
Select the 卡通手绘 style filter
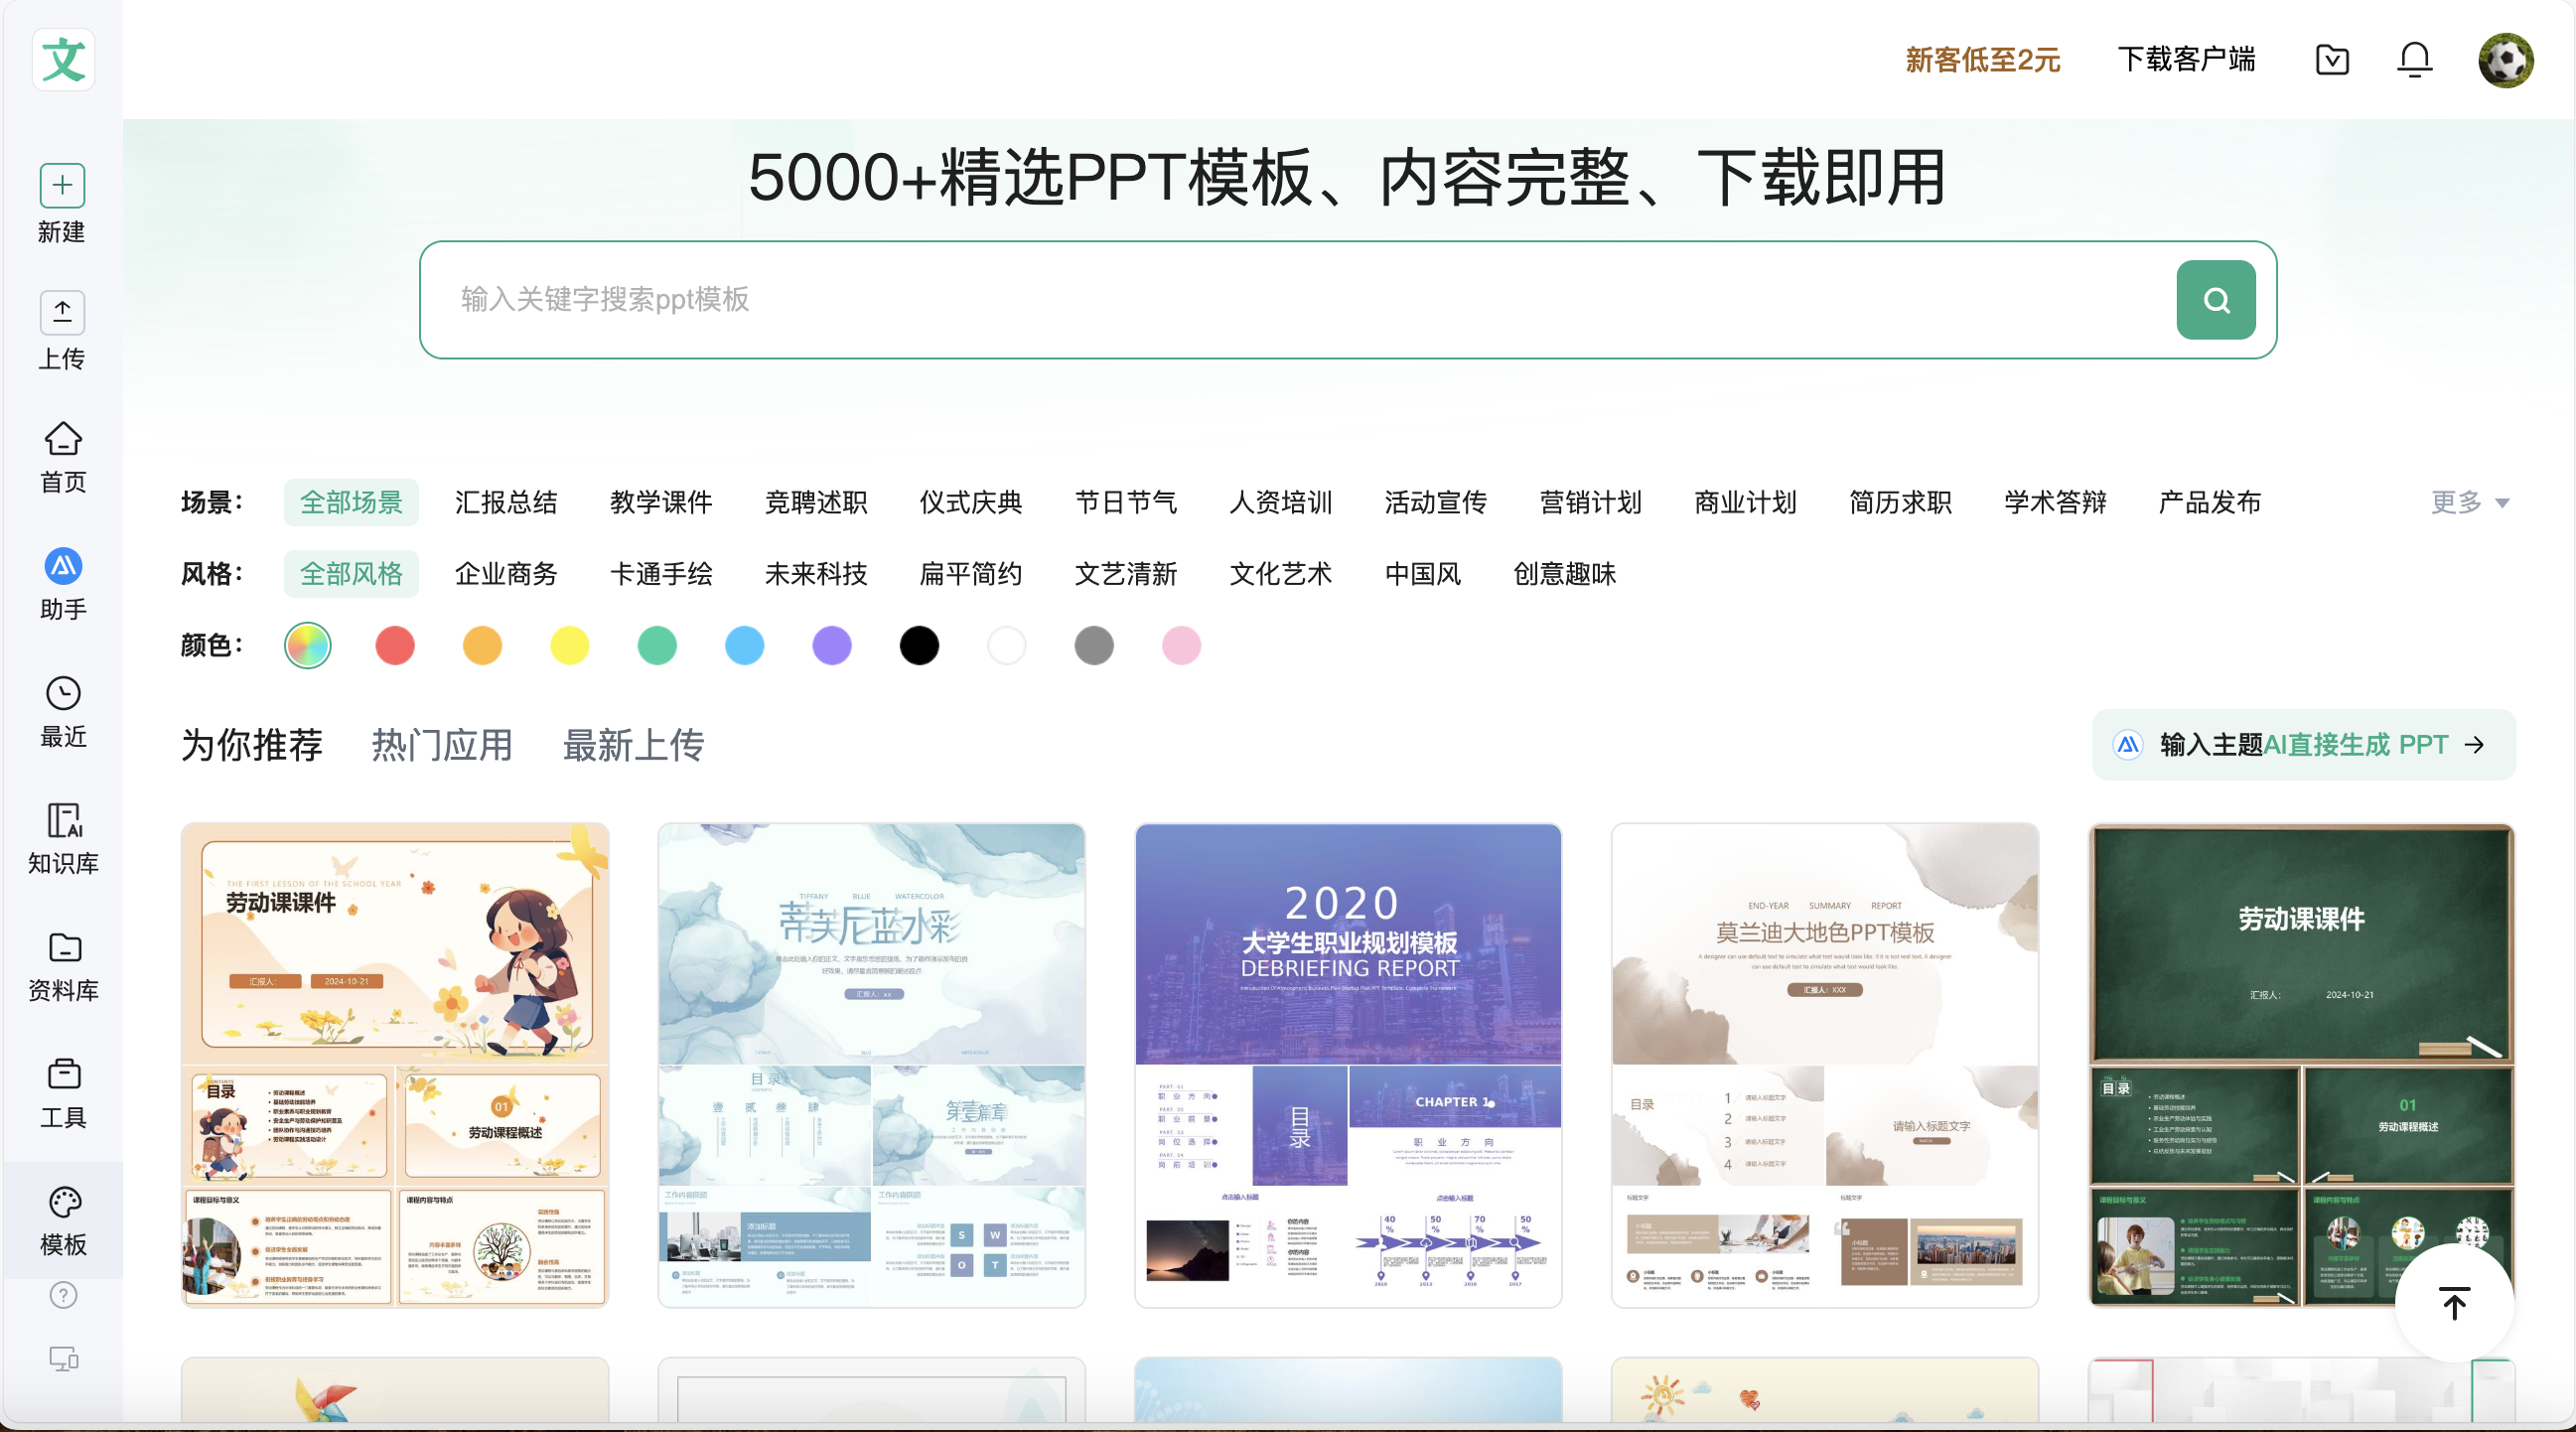pyautogui.click(x=661, y=574)
